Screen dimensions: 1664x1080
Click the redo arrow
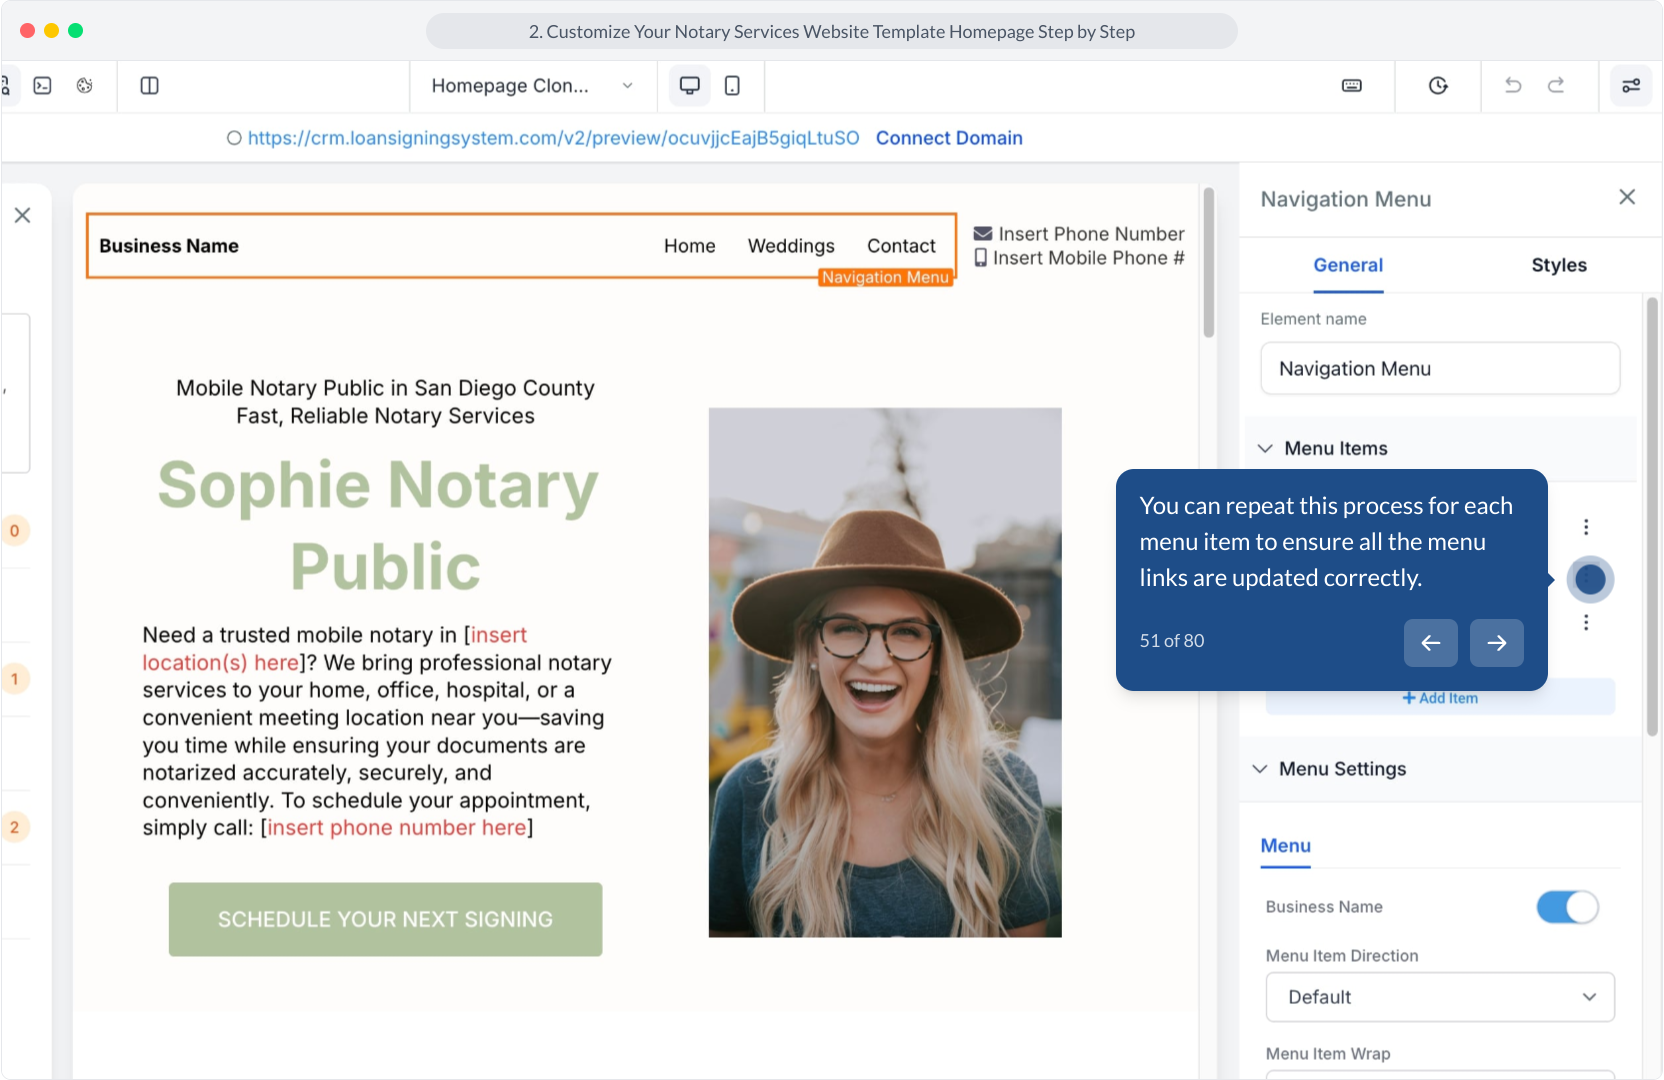point(1556,86)
